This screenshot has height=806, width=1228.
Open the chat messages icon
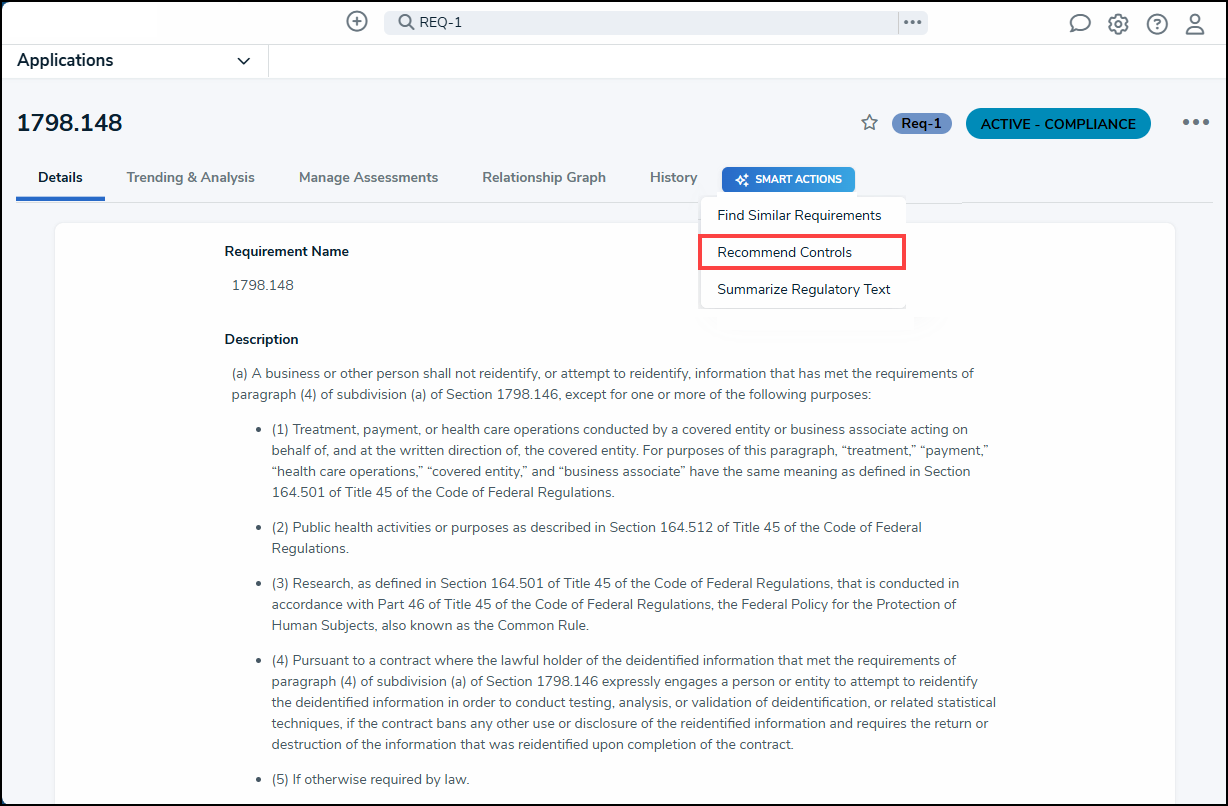coord(1080,24)
